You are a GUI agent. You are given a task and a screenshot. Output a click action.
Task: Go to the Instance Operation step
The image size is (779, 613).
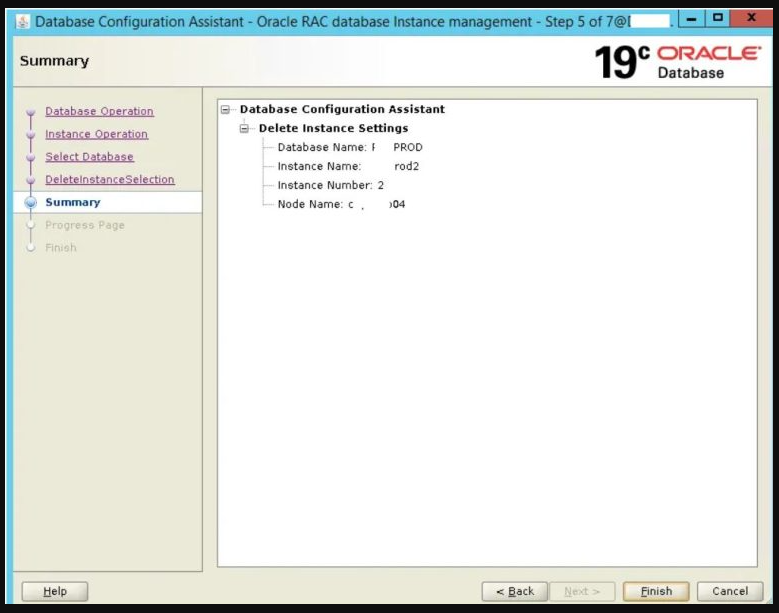point(96,134)
